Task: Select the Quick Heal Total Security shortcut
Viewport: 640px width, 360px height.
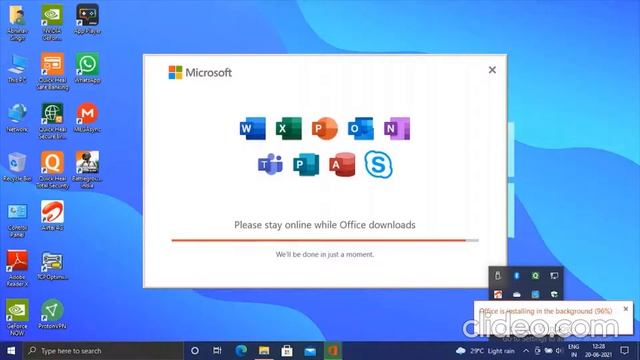Action: (x=52, y=170)
